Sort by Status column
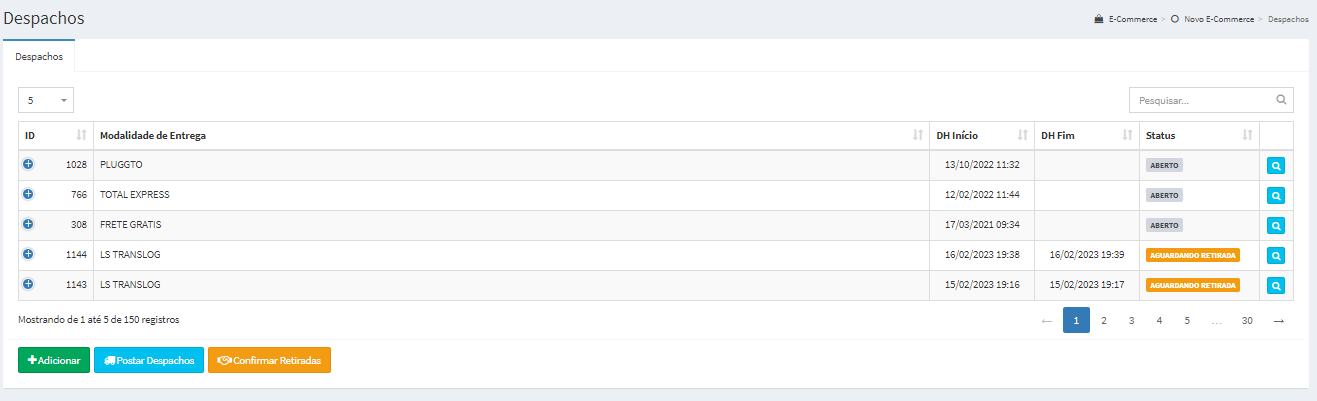Screen dimensions: 1317x401 point(1247,135)
